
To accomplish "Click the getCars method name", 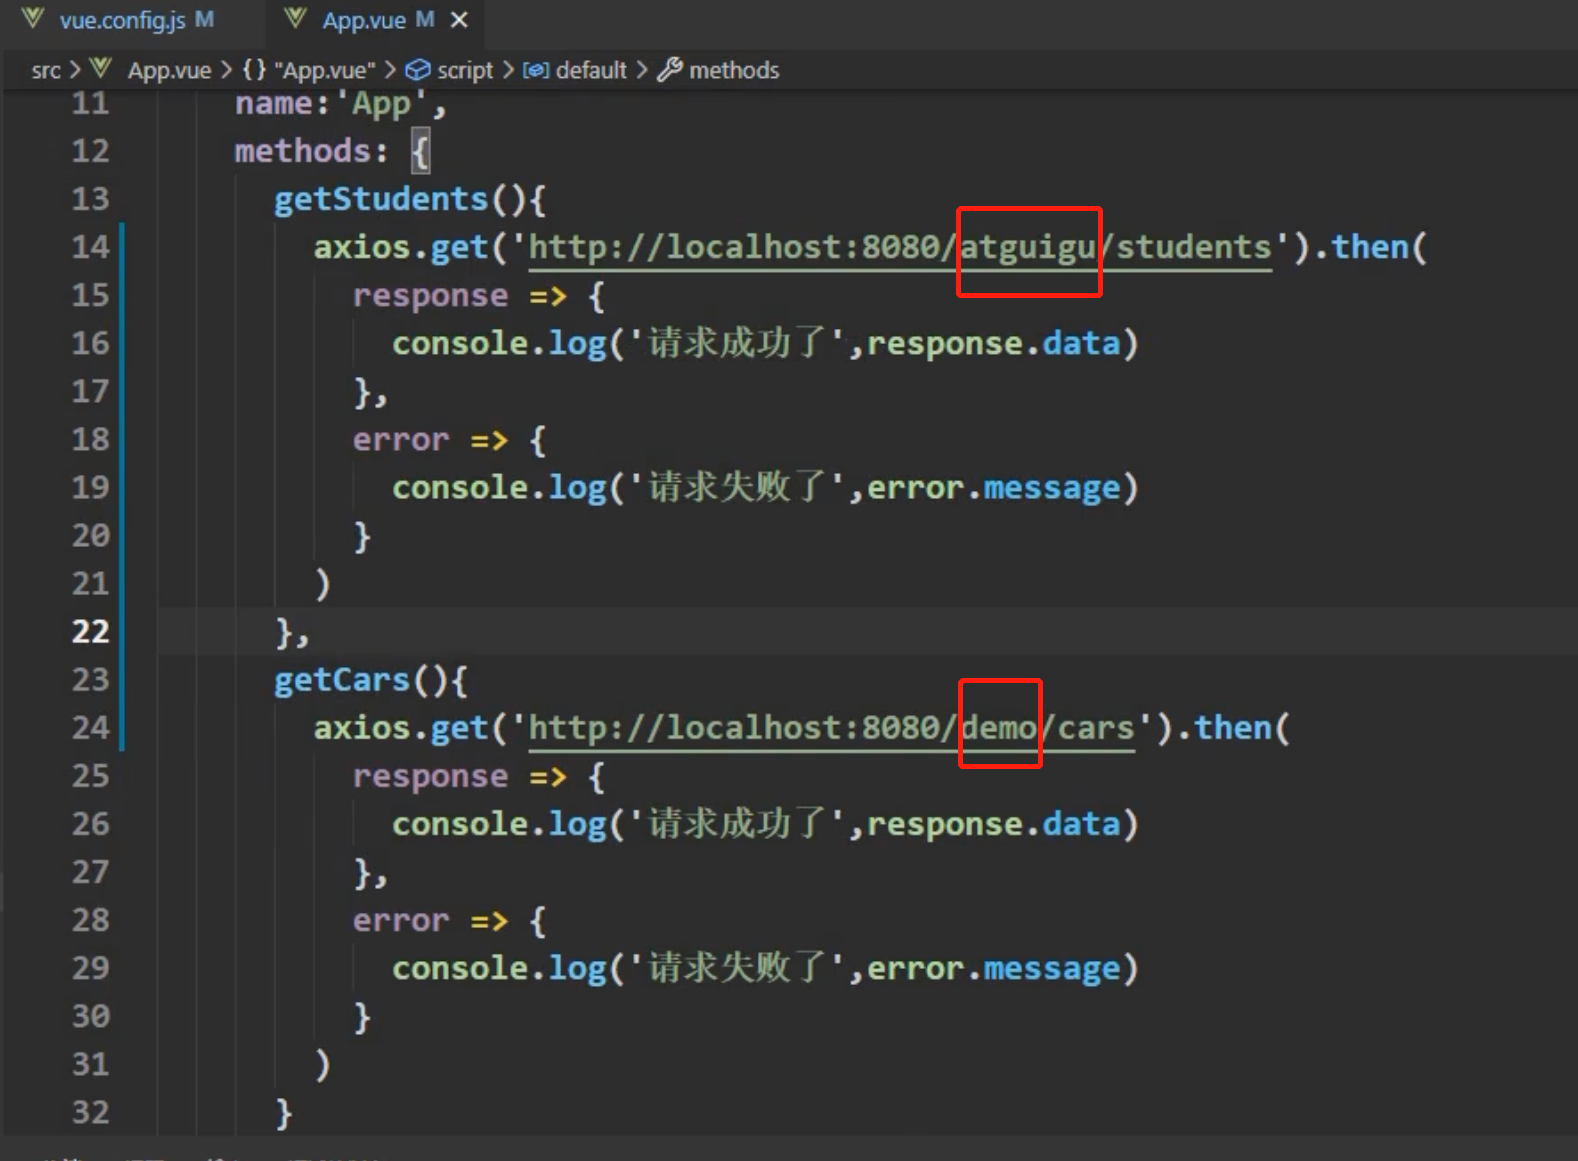I will (x=342, y=680).
